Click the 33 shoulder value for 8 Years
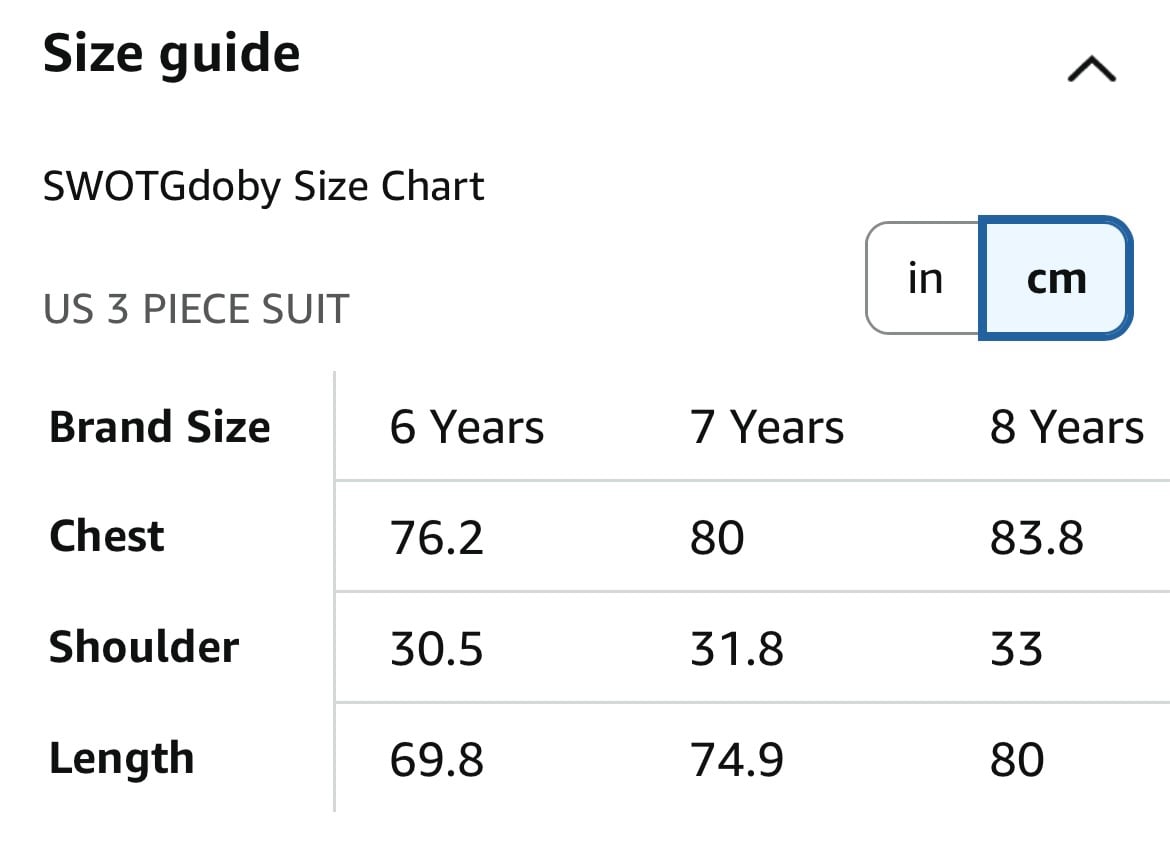The width and height of the screenshot is (1170, 849). pyautogui.click(x=1016, y=648)
